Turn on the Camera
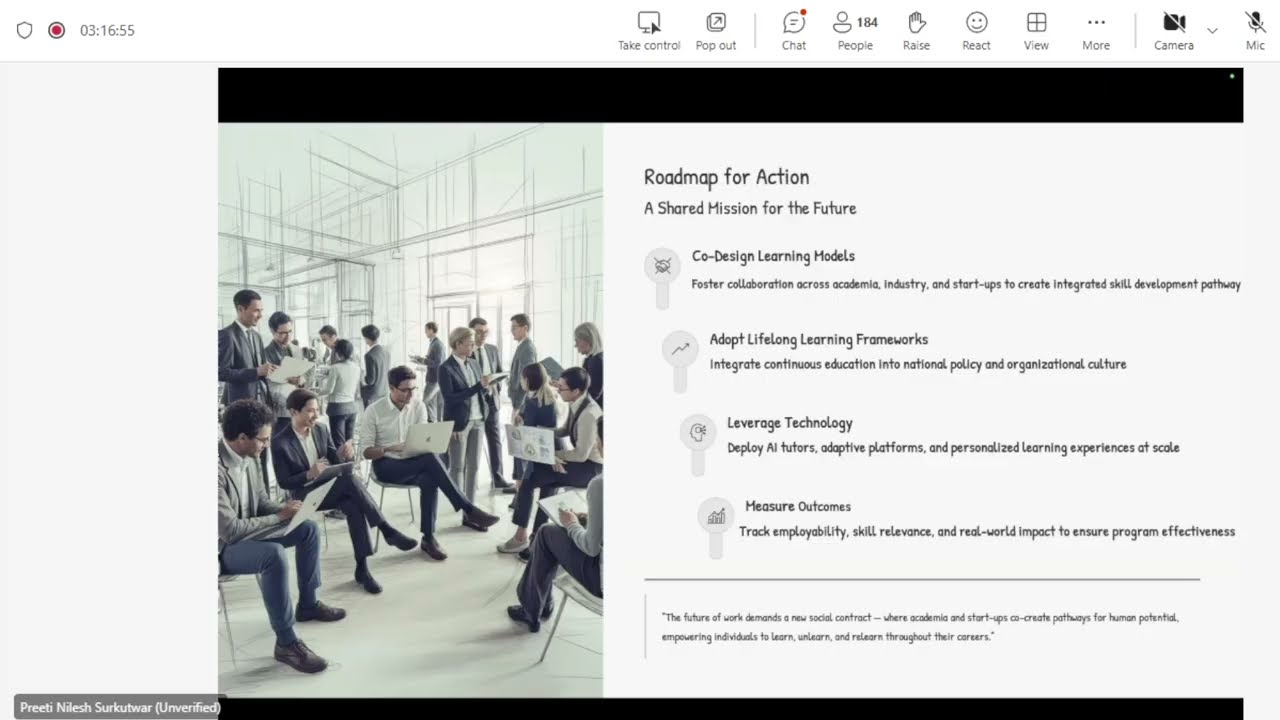1280x720 pixels. click(x=1174, y=31)
